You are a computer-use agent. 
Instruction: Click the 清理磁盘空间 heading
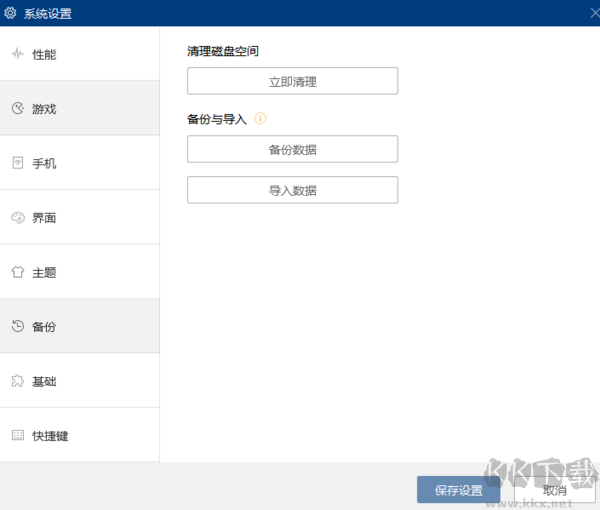coord(223,51)
